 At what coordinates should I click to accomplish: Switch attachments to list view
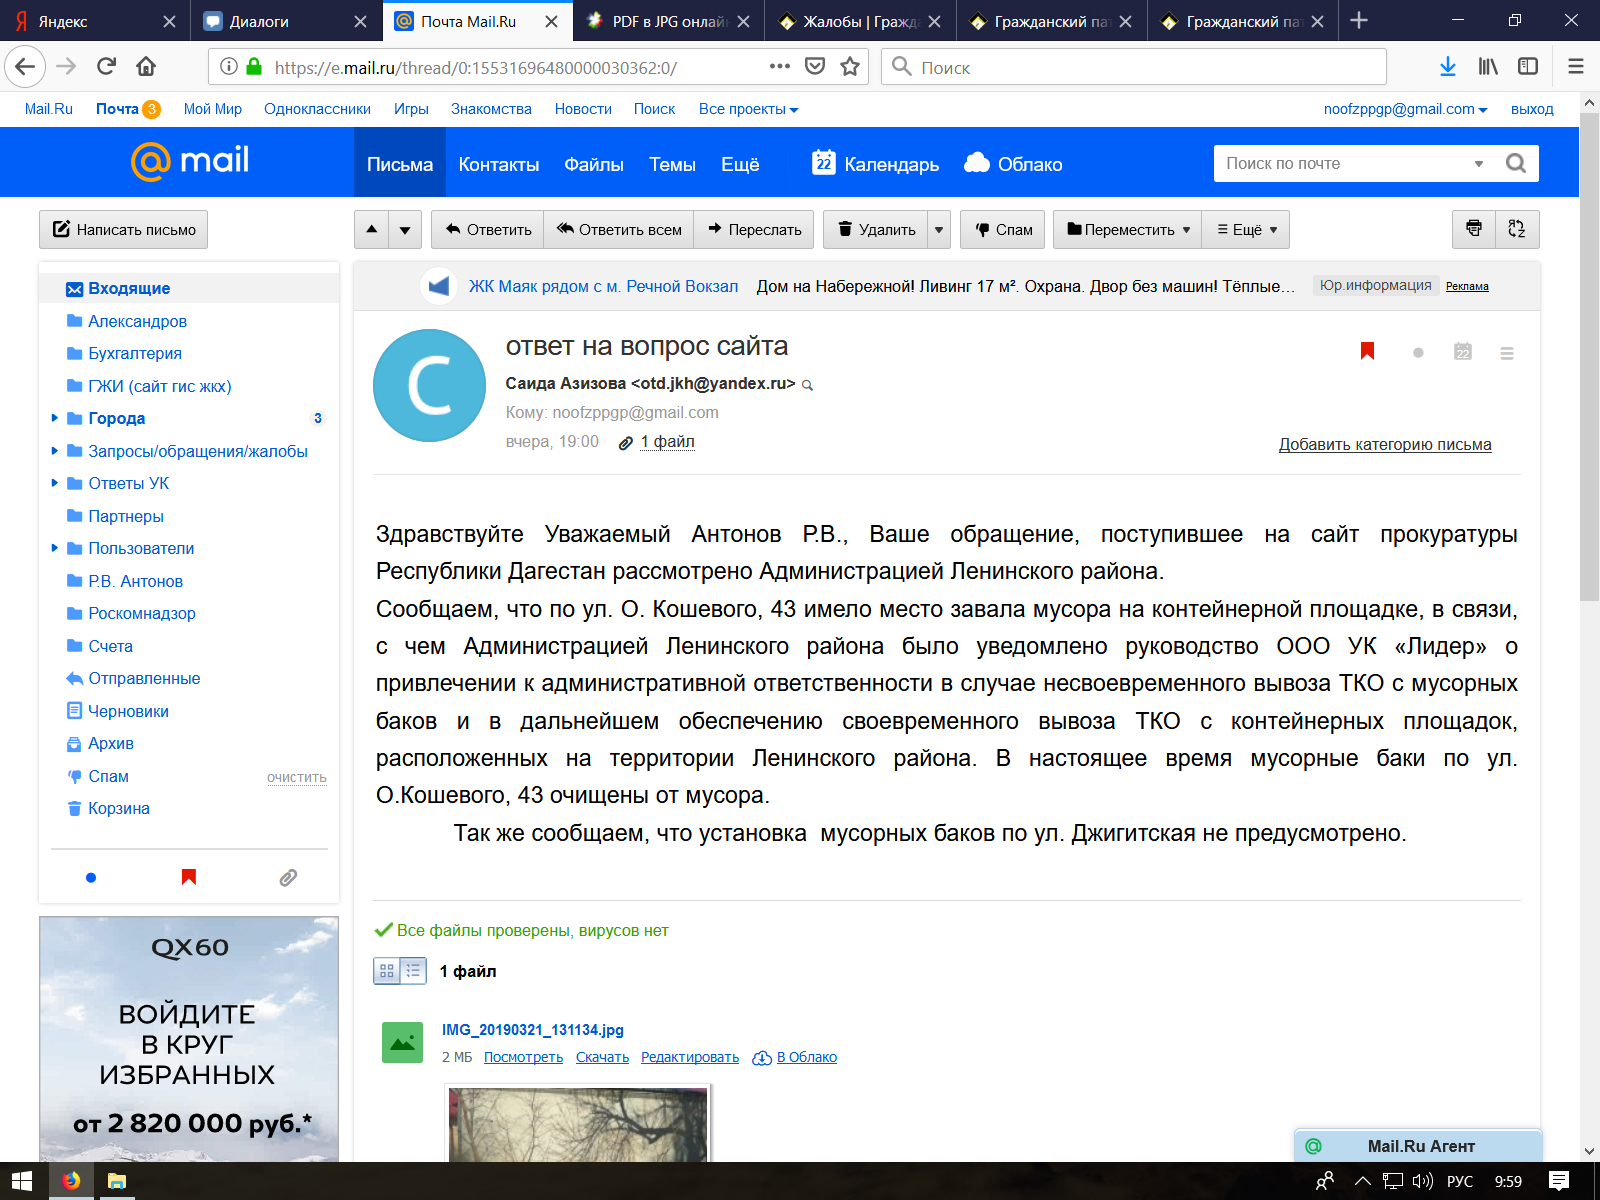click(413, 971)
